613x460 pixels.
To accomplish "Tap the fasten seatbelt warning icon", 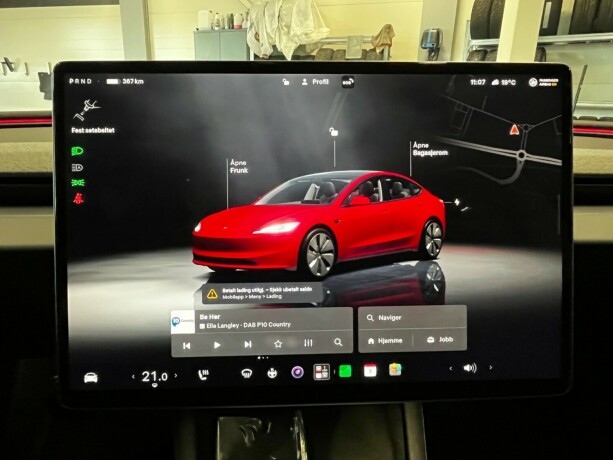I will [x=86, y=110].
